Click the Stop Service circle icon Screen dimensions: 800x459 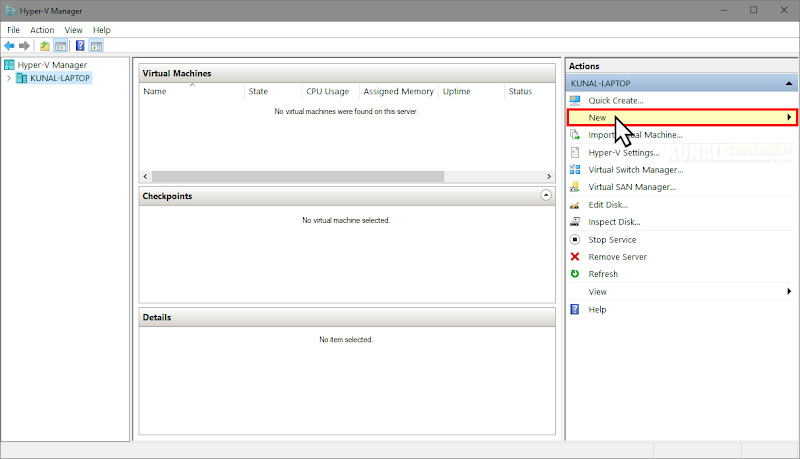(575, 239)
